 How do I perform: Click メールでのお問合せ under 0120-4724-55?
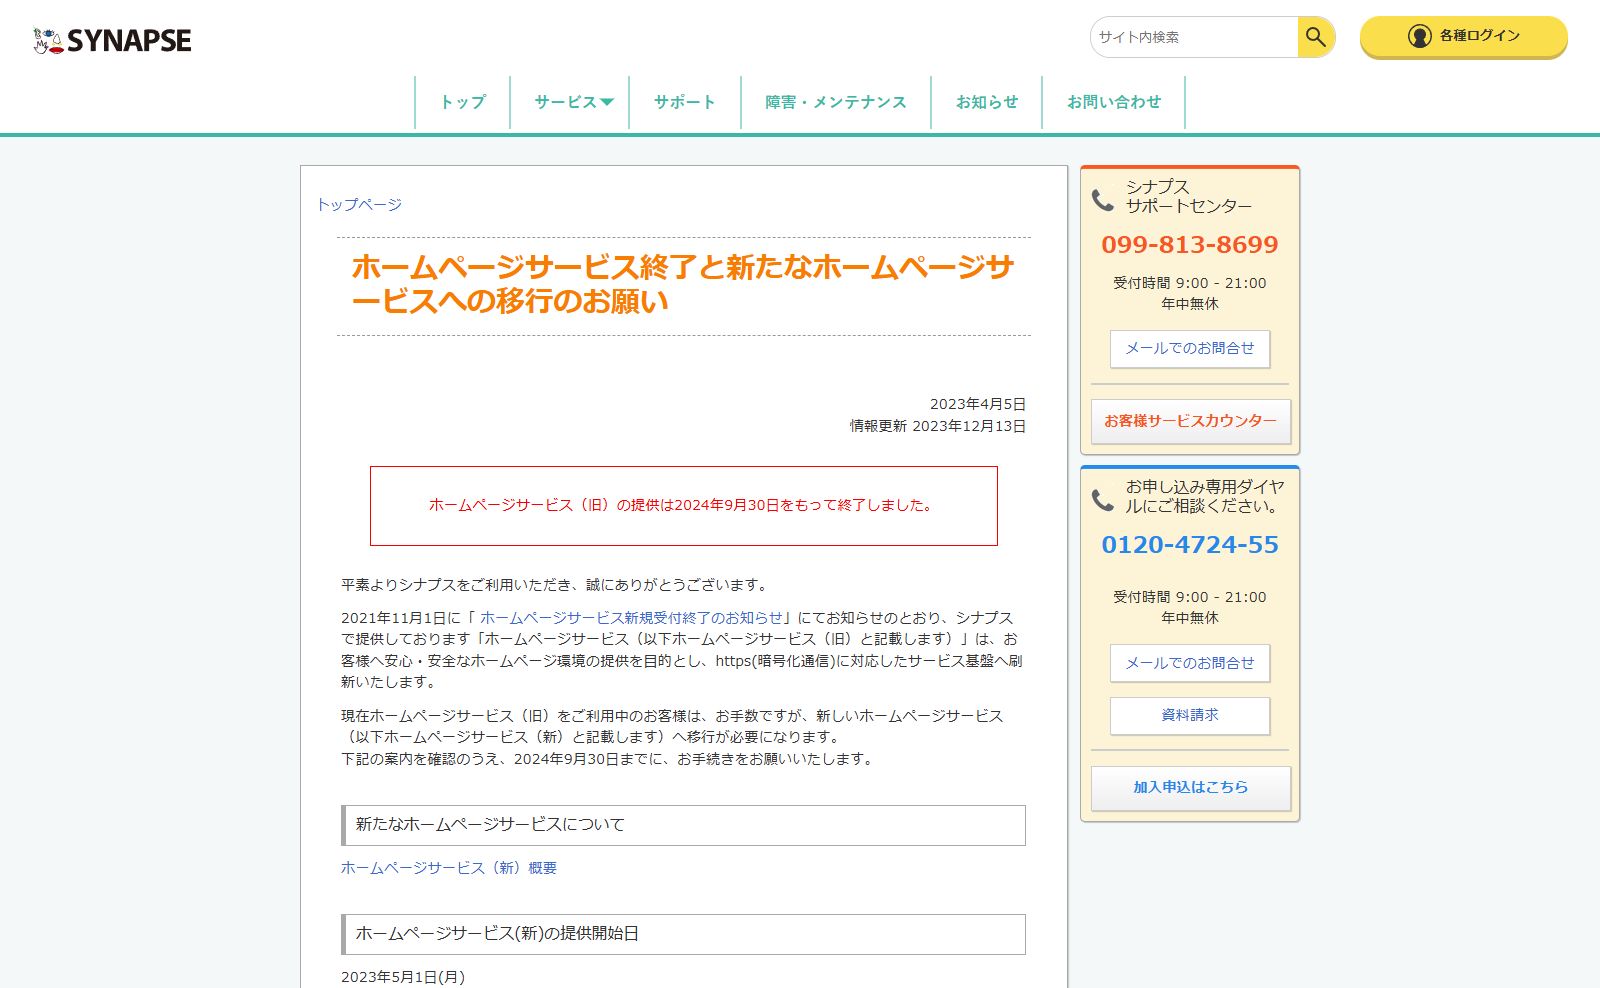coord(1190,663)
